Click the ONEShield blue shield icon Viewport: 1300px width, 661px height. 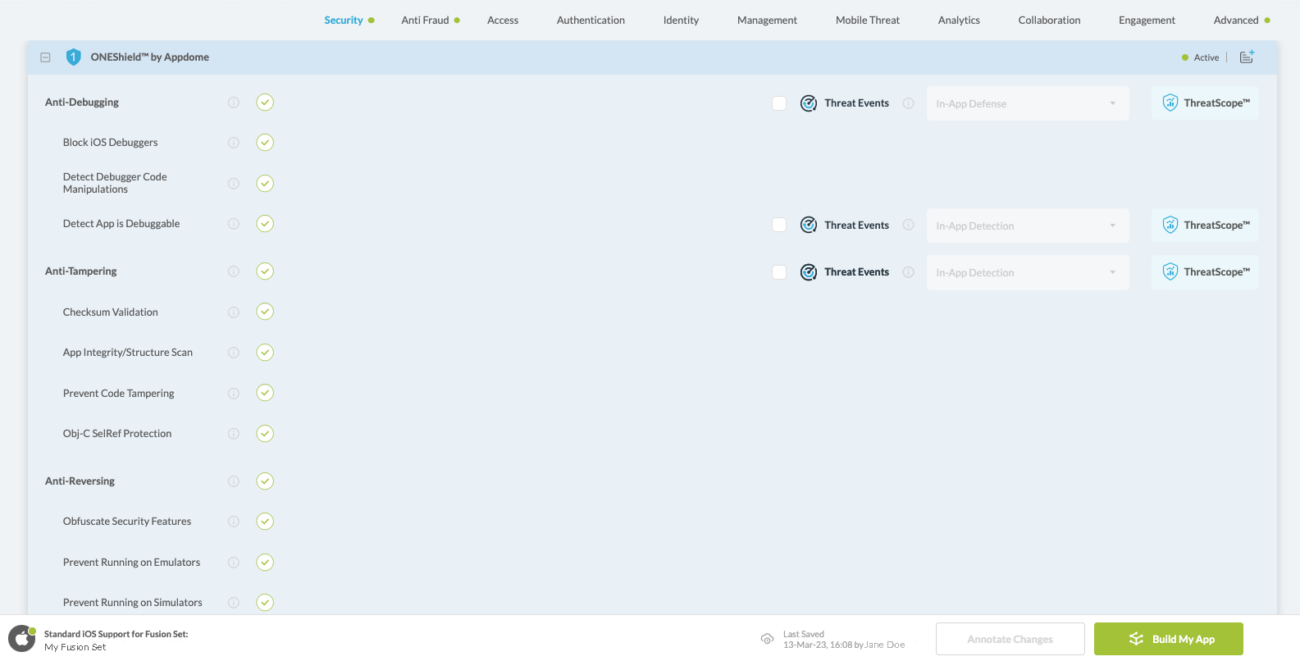(73, 57)
